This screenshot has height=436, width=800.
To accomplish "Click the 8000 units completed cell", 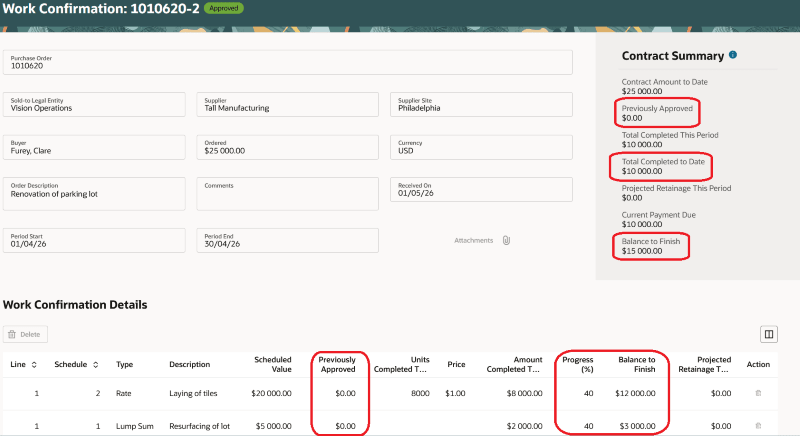I will coord(420,393).
